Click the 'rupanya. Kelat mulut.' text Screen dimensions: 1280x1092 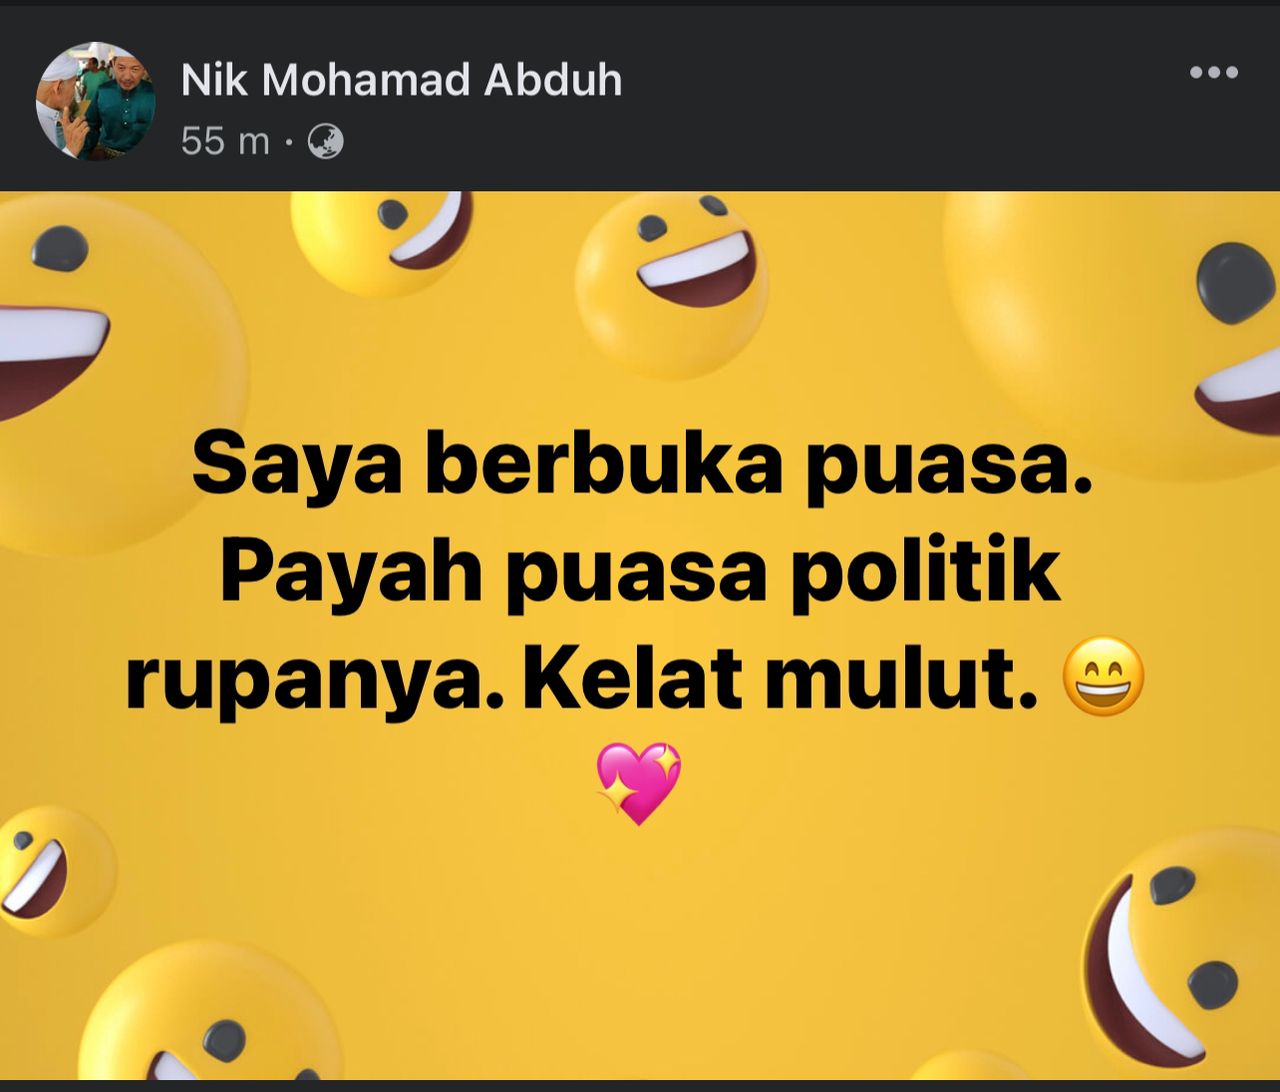click(x=582, y=677)
